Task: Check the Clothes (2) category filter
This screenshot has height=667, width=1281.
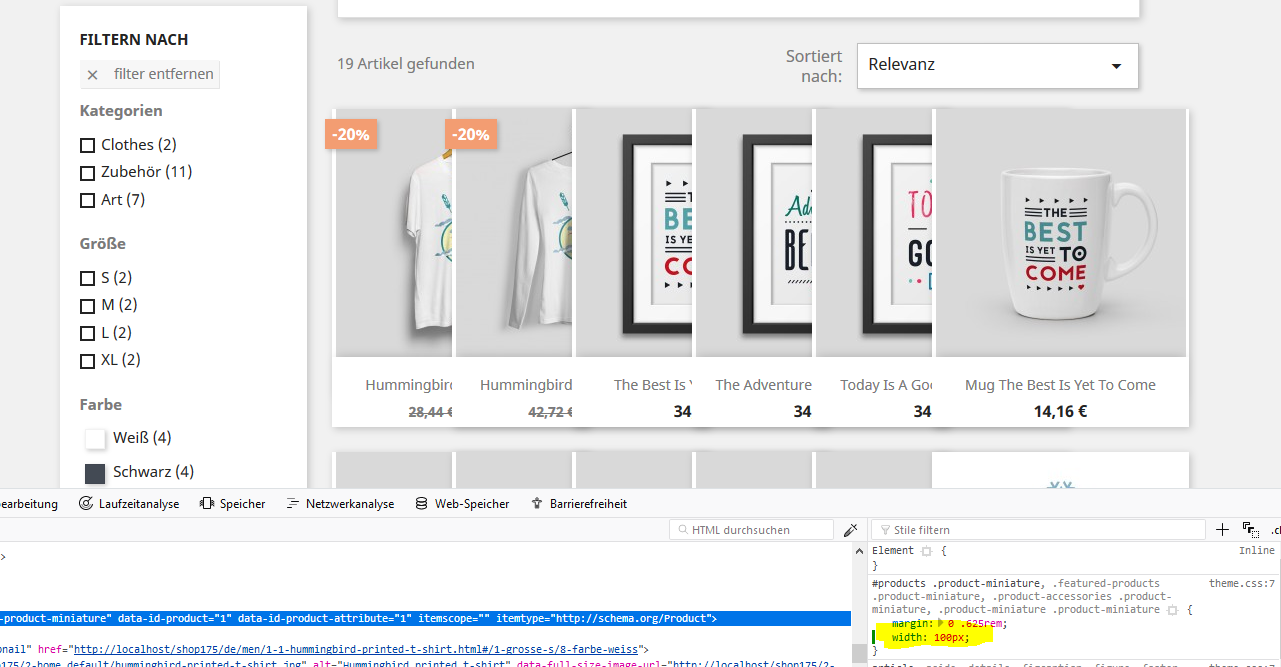Action: pyautogui.click(x=87, y=145)
